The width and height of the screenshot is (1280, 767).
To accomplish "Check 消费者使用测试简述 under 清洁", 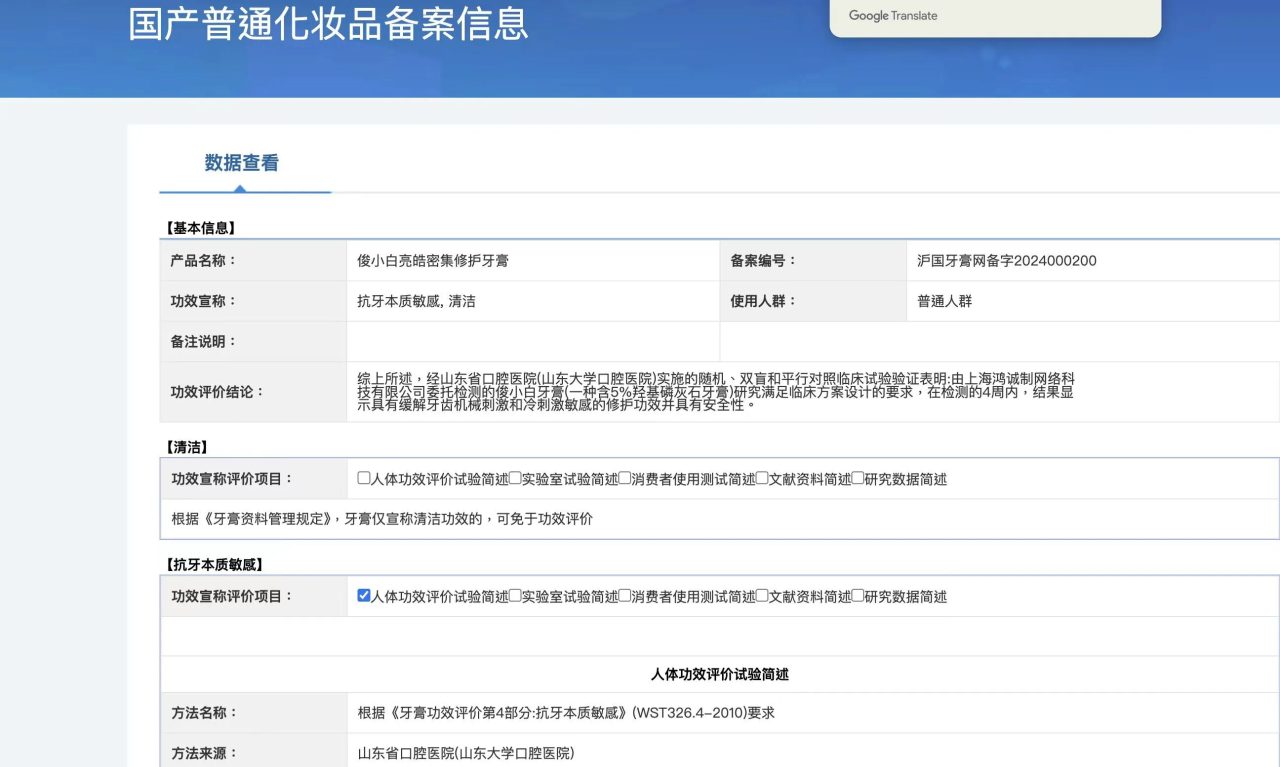I will point(622,478).
